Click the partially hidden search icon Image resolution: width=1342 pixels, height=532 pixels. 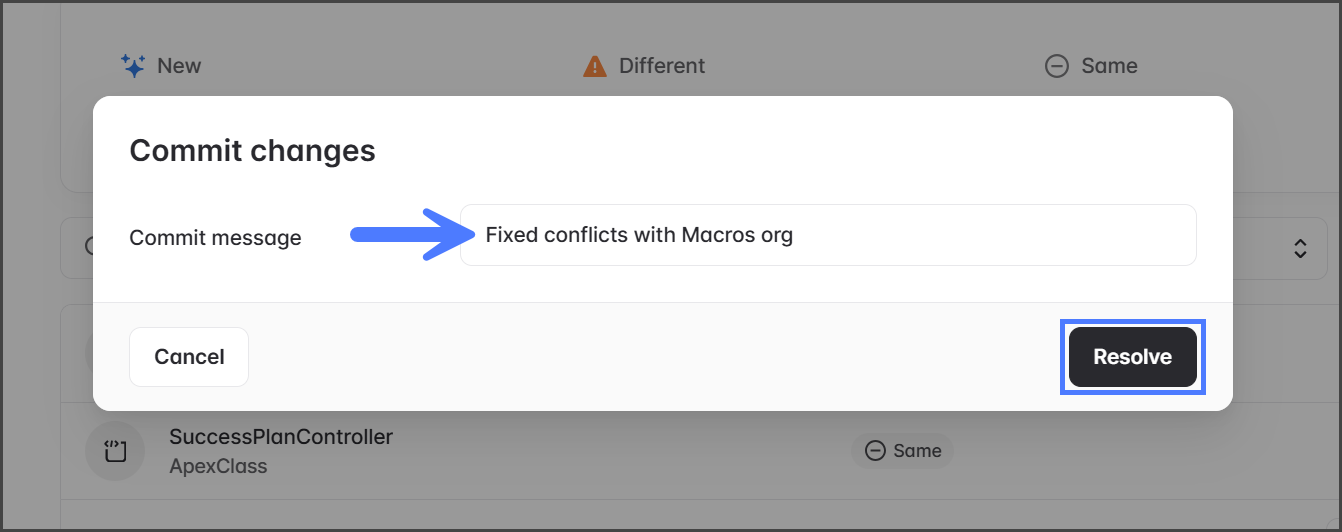(x=91, y=247)
